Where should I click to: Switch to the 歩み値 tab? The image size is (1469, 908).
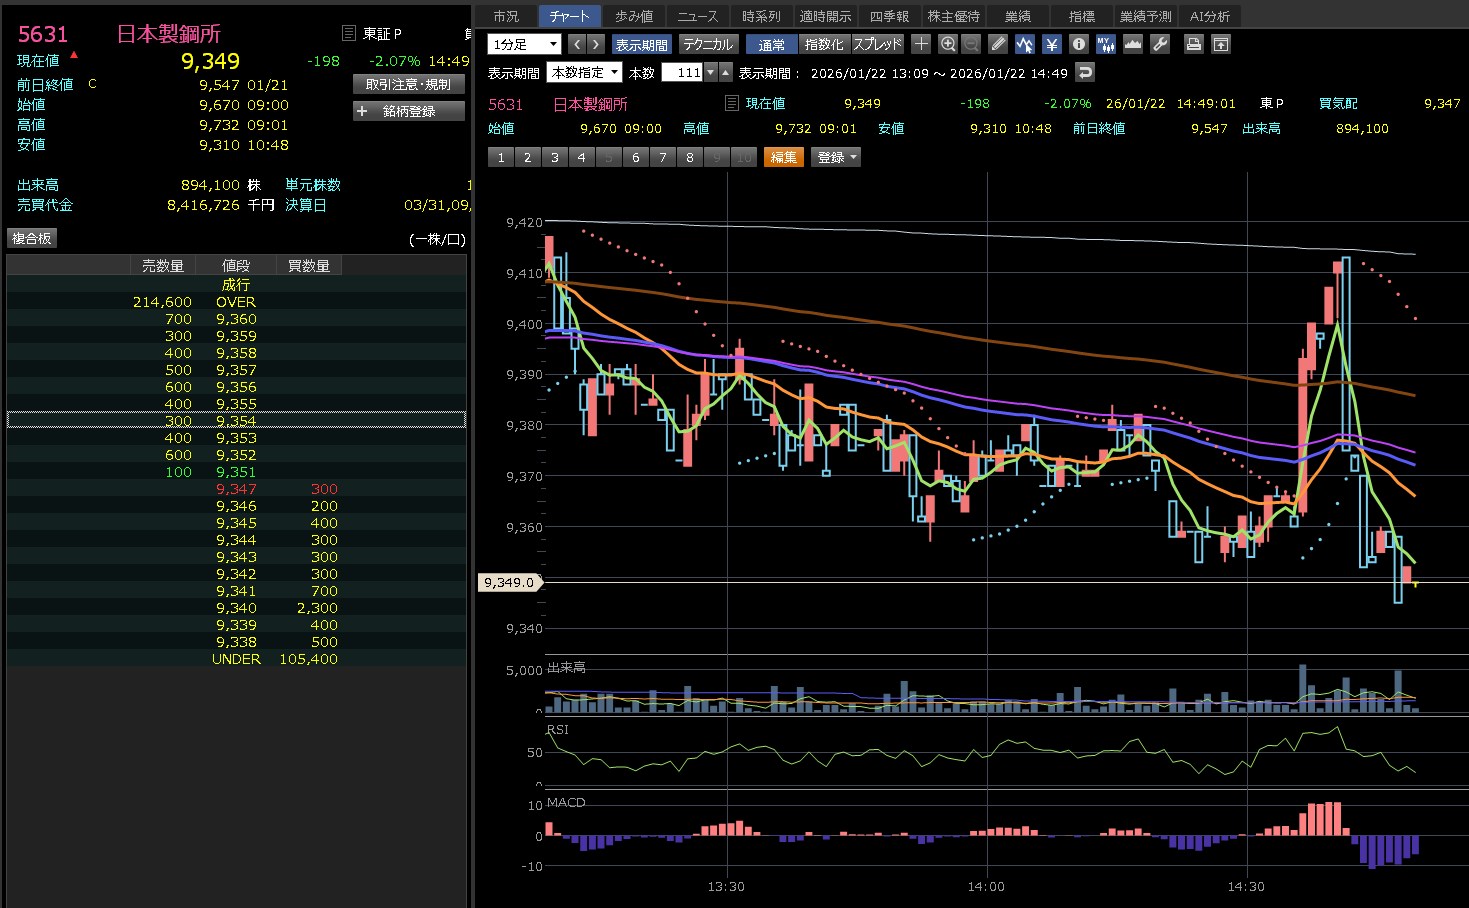tap(634, 16)
